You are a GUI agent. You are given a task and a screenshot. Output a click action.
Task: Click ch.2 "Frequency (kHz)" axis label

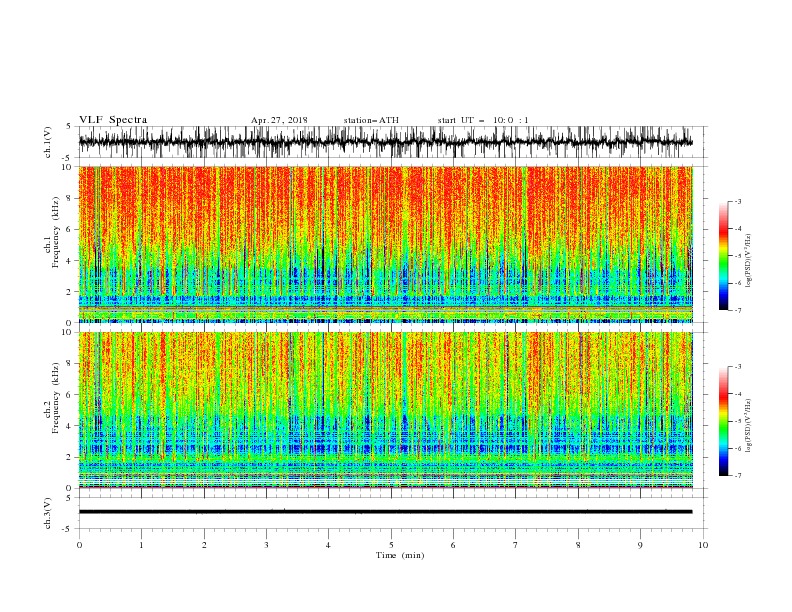tap(56, 398)
